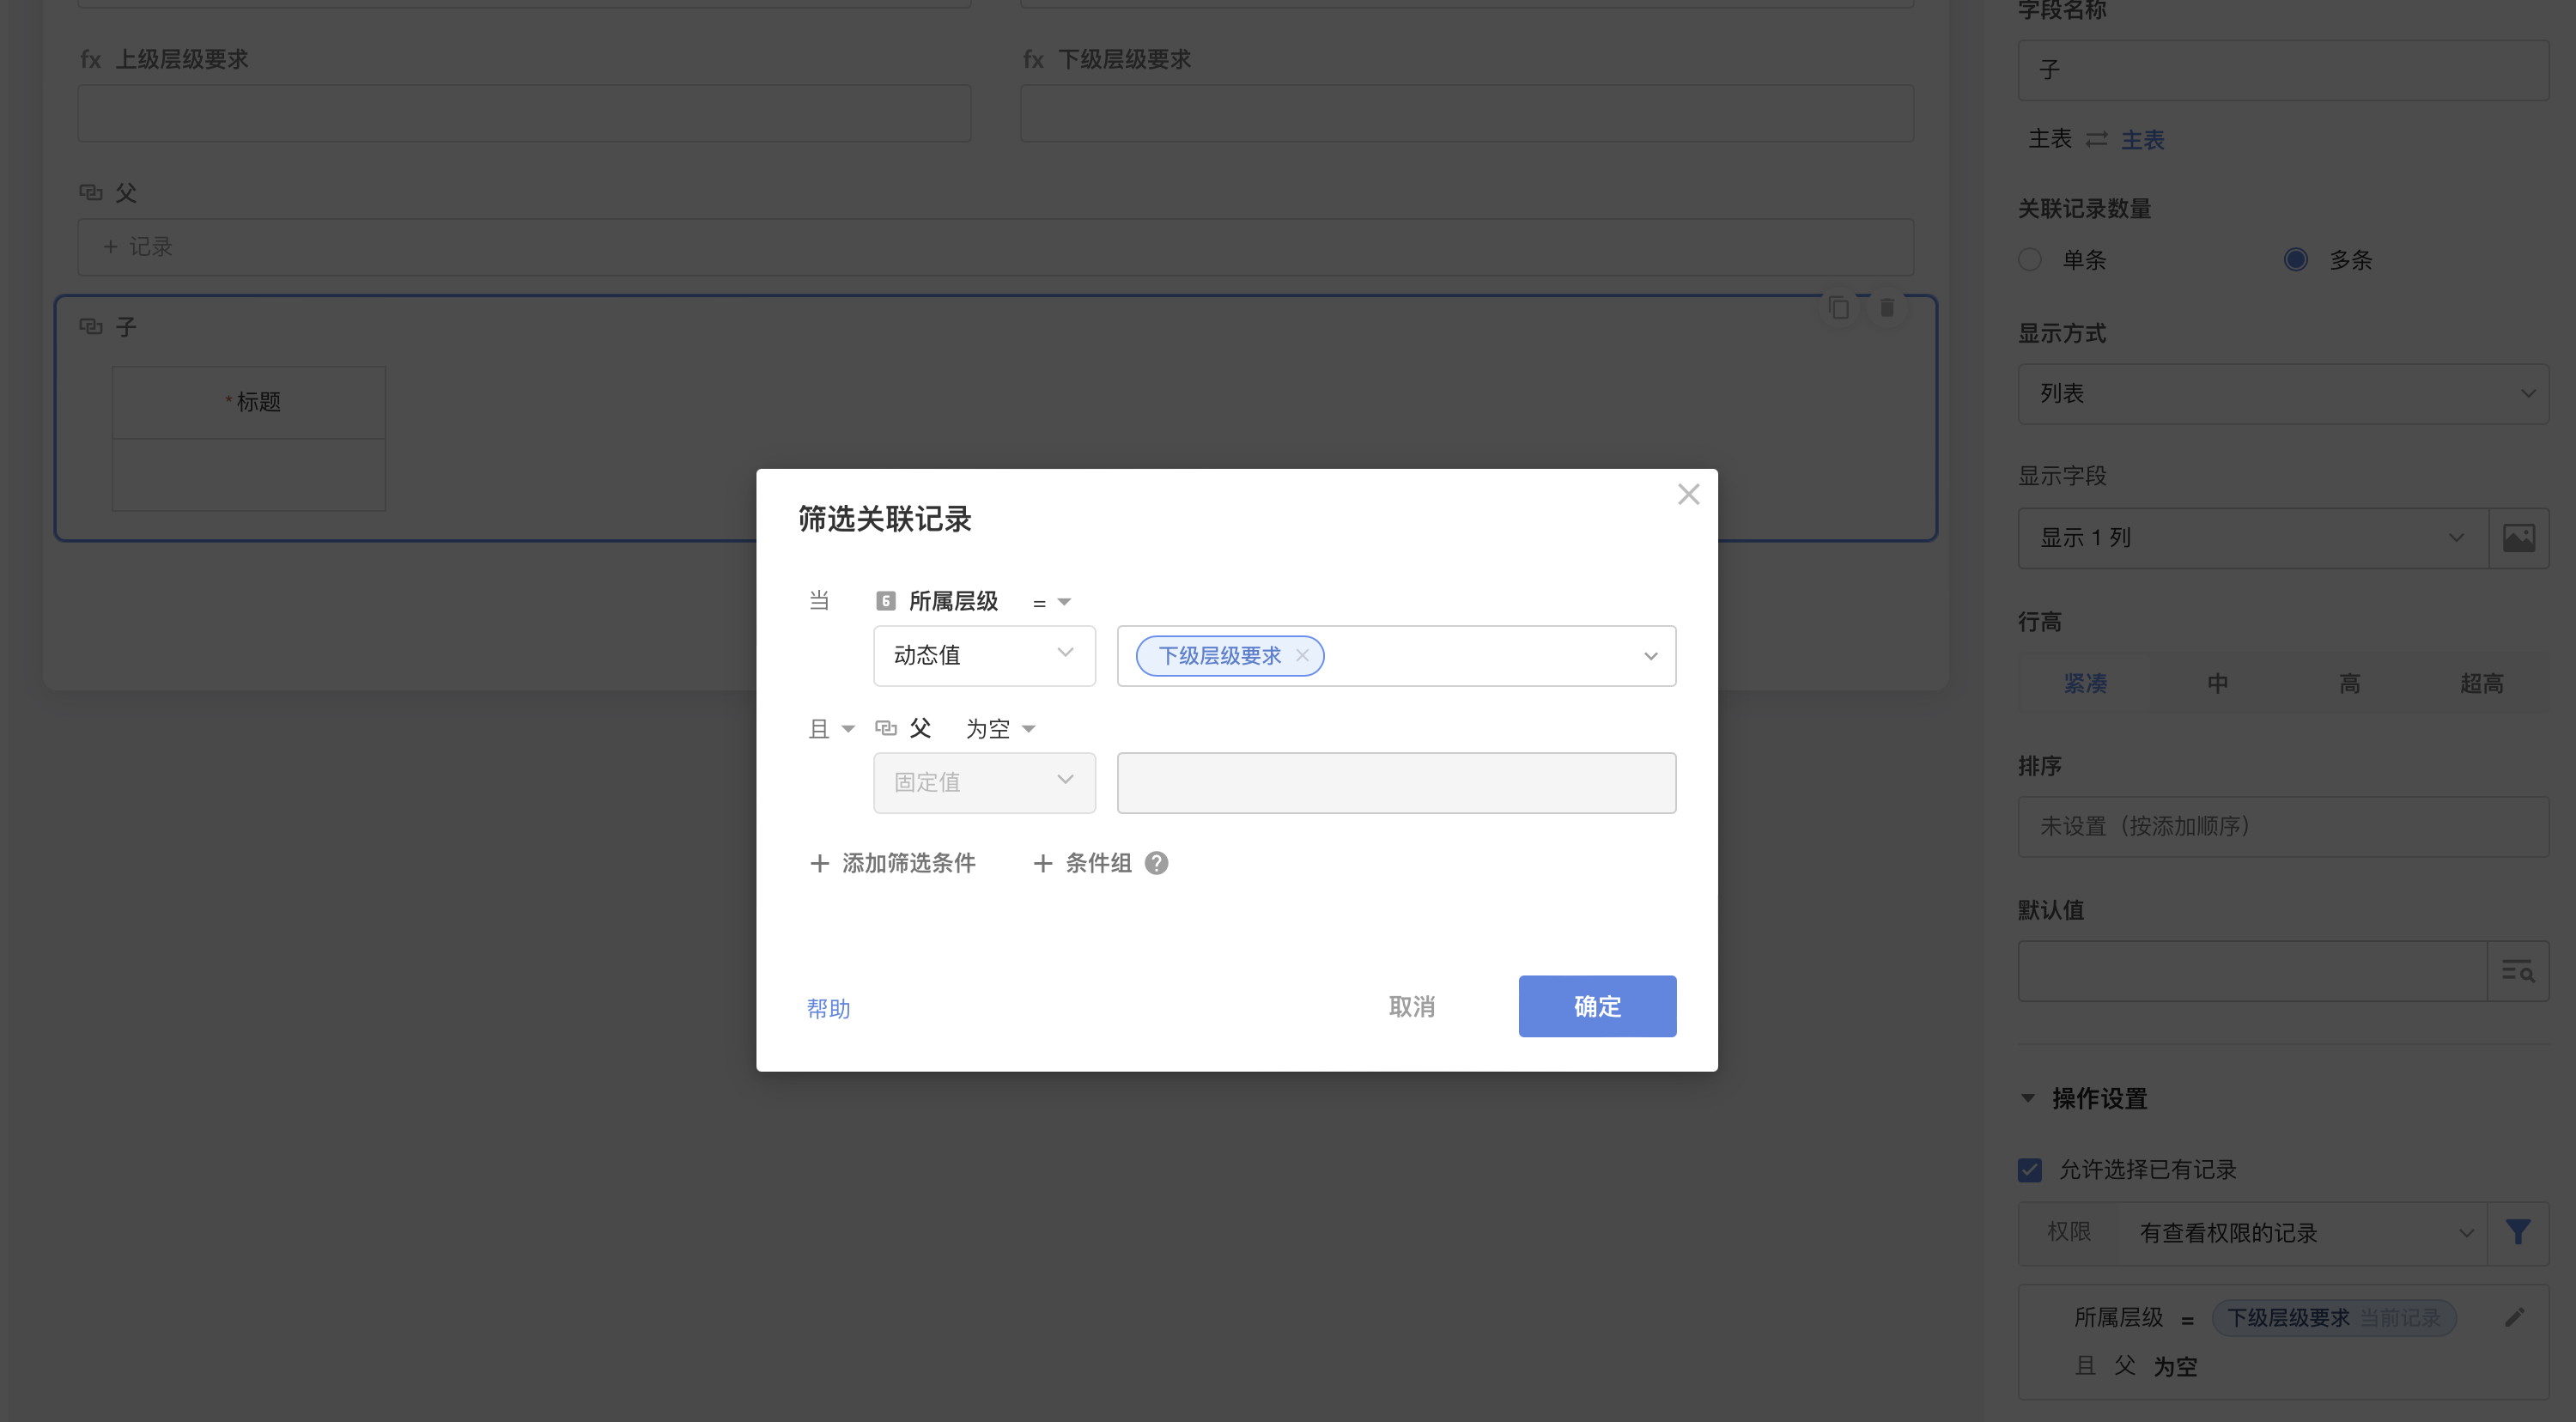2576x1422 pixels.
Task: Collapse the 操作设置 section
Action: [2028, 1097]
